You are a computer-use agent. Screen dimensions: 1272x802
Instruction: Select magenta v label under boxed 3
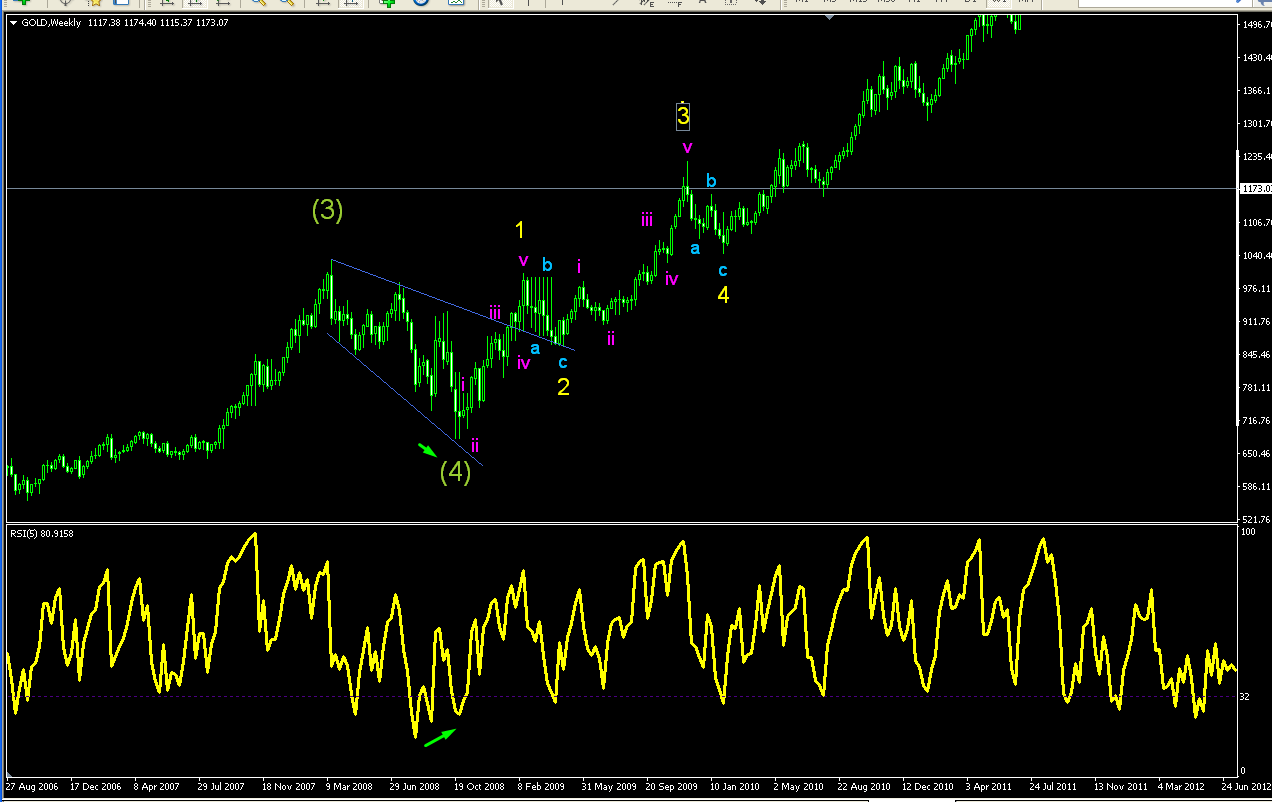pos(687,148)
